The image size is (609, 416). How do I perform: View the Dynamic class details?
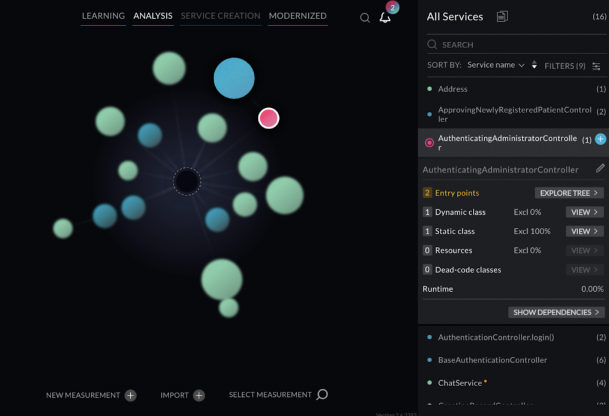584,212
